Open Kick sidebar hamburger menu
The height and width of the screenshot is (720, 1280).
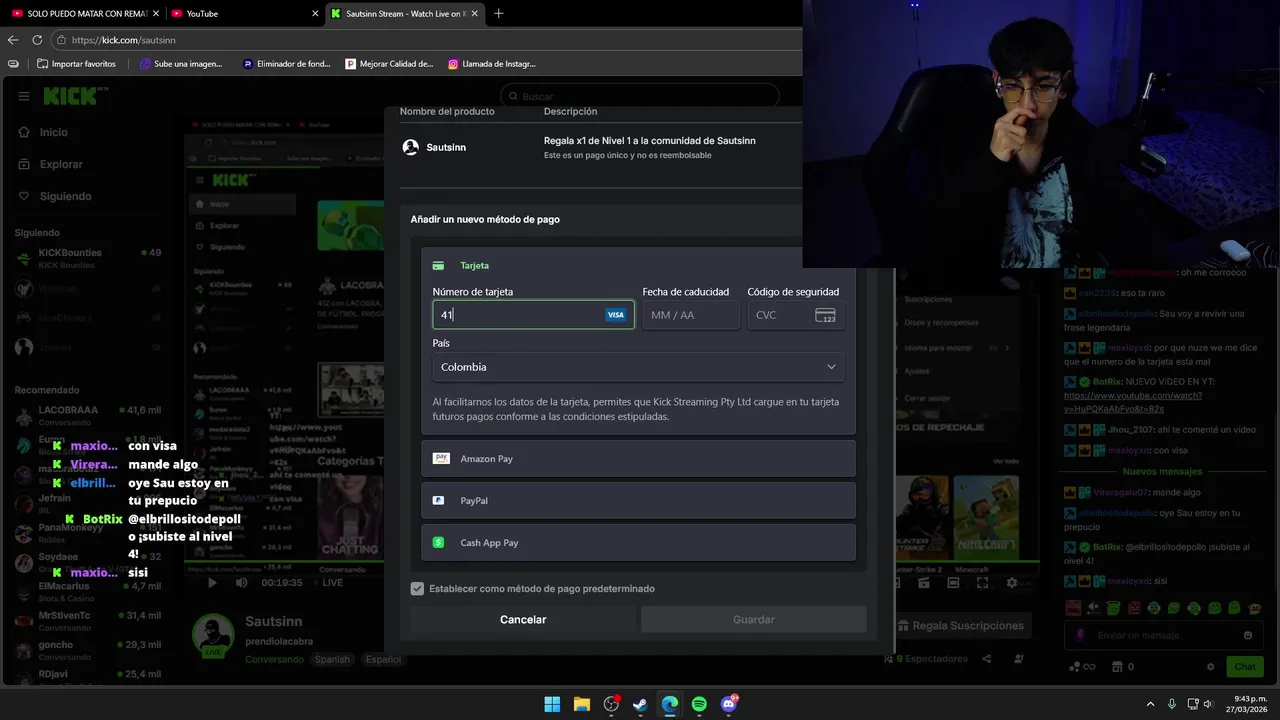coord(23,96)
